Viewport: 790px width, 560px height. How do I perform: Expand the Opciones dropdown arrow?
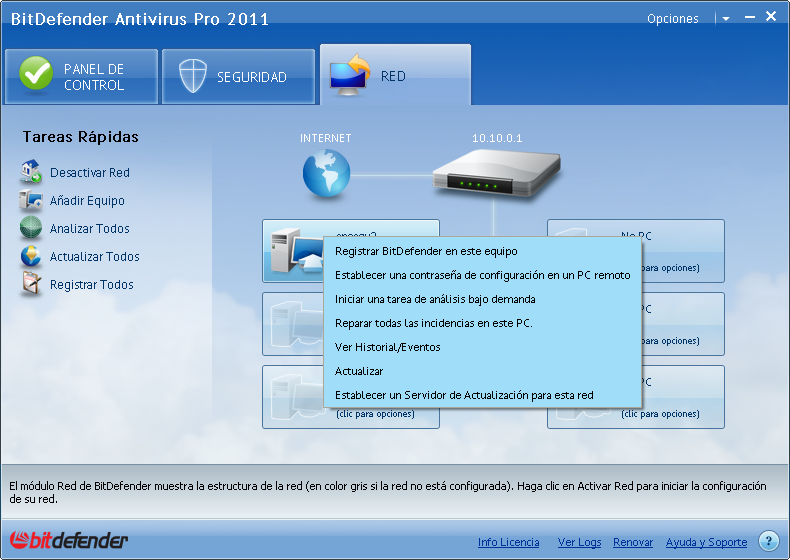click(x=725, y=18)
